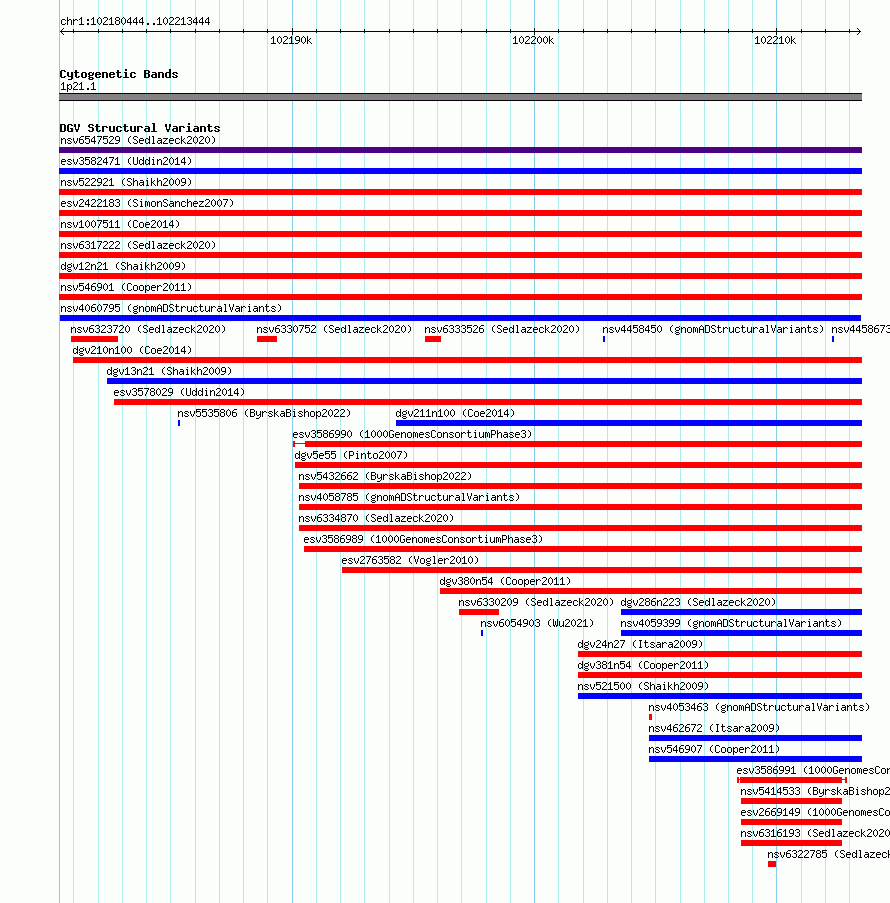This screenshot has width=890, height=903.
Task: Click the nsv6547529 (Sedlazeck2020) variant label
Action: coord(138,140)
